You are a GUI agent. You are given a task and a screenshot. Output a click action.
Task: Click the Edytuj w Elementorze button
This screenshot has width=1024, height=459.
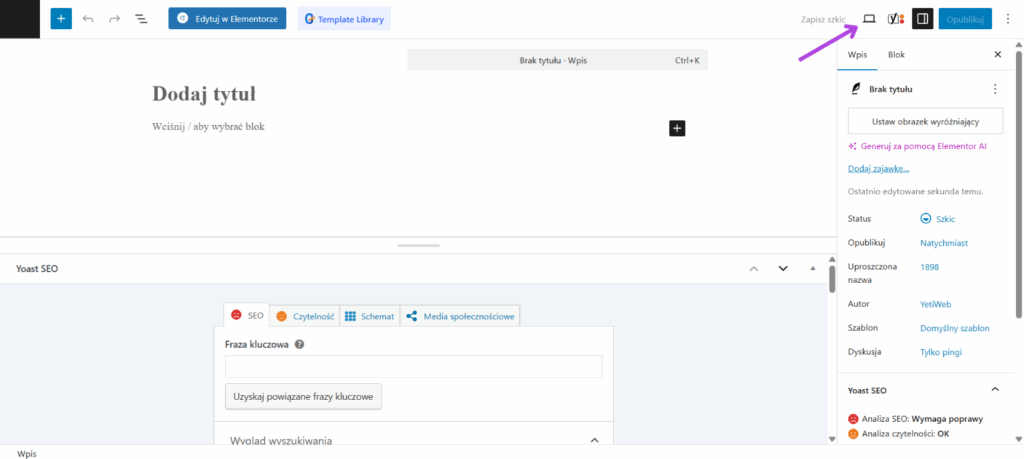coord(228,19)
